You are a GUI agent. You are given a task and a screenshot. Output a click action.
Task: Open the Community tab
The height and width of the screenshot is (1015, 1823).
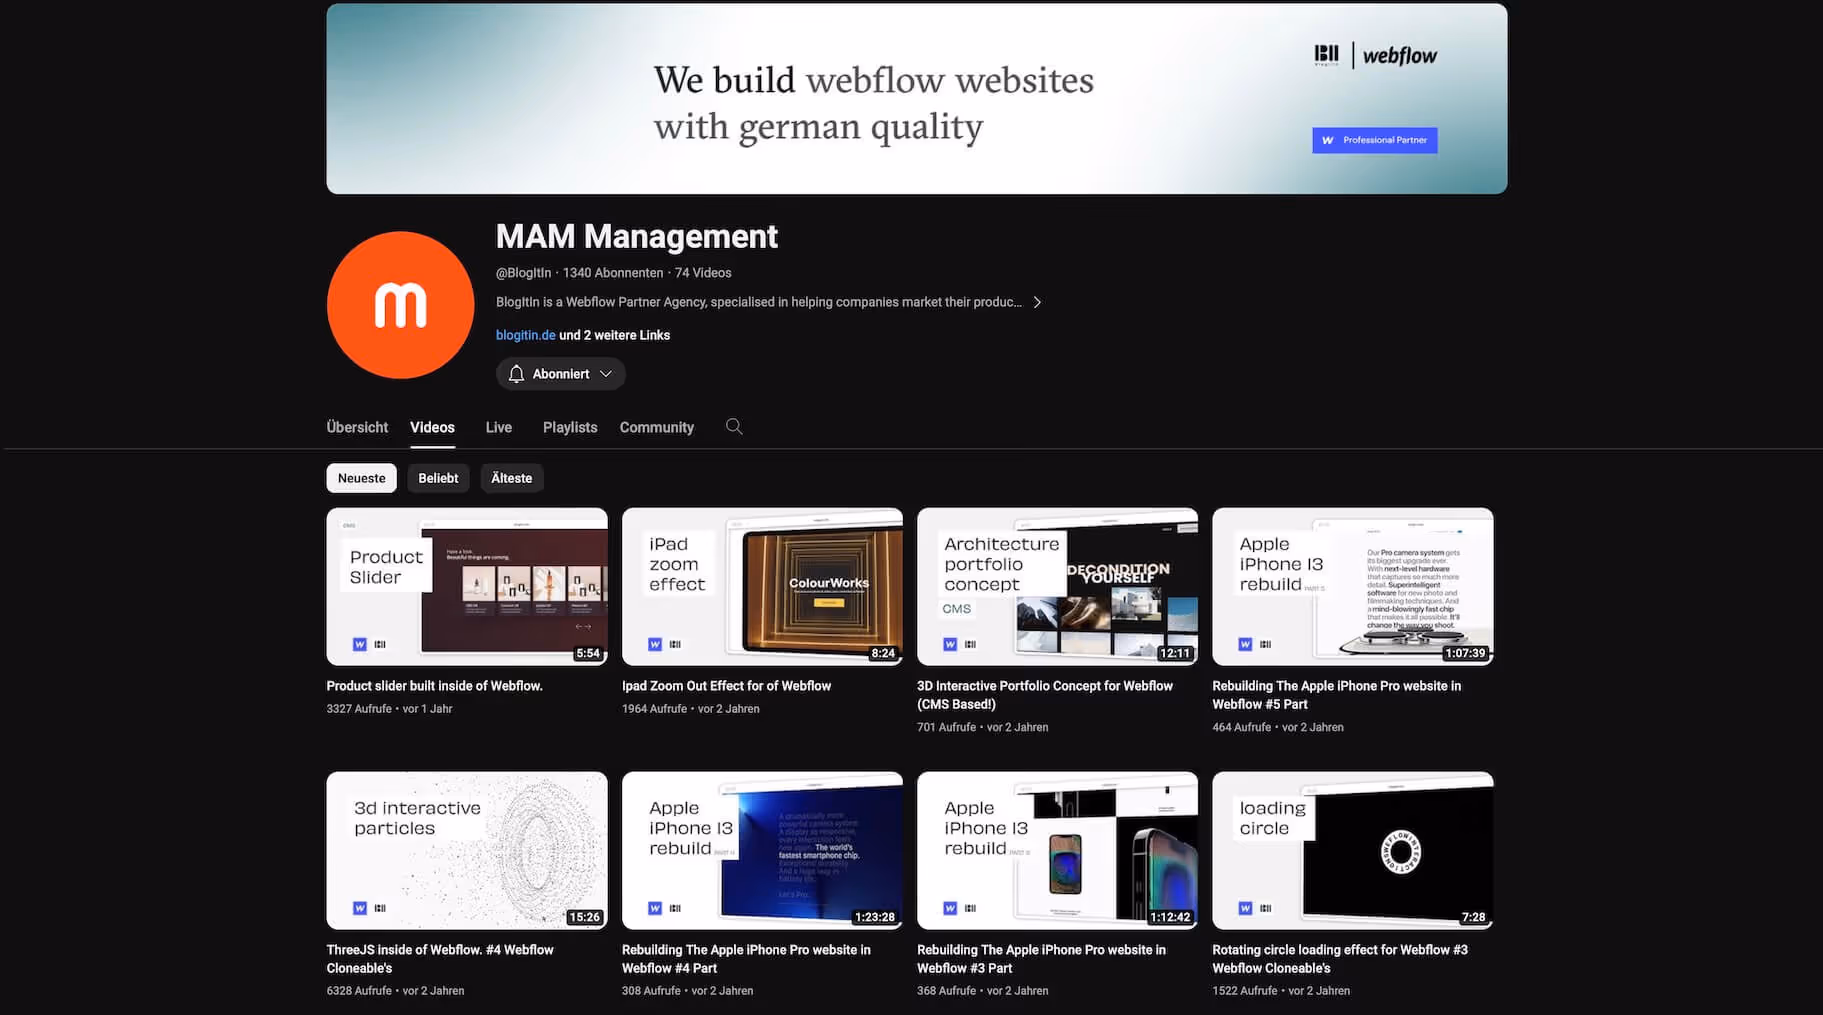pyautogui.click(x=657, y=427)
